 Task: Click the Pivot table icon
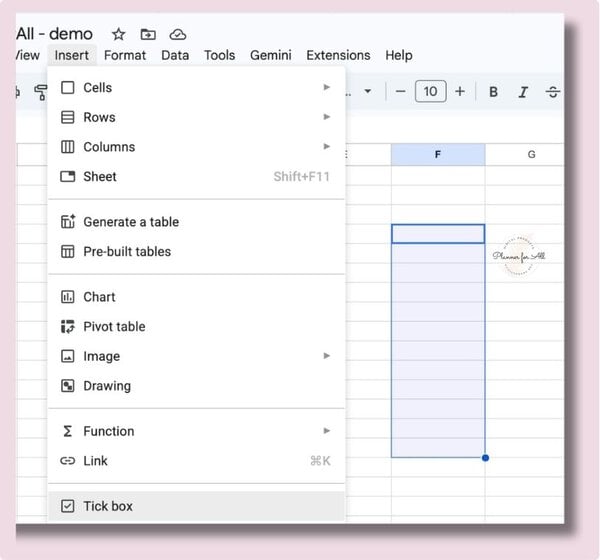click(68, 327)
